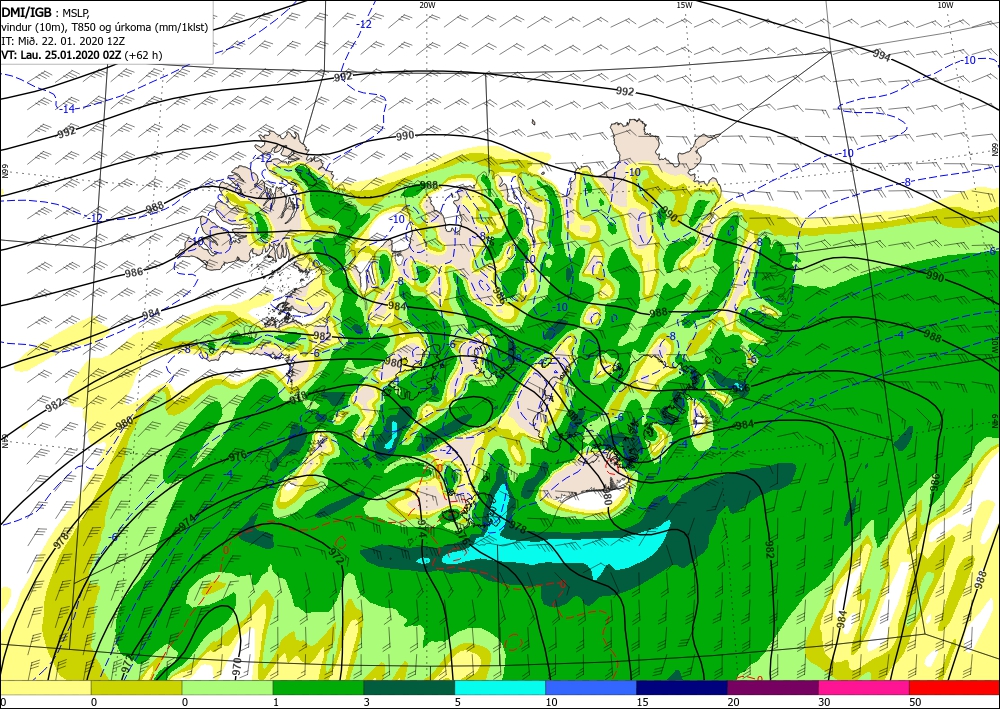
Task: Click the pale yellow legend swatch
Action: 45,687
